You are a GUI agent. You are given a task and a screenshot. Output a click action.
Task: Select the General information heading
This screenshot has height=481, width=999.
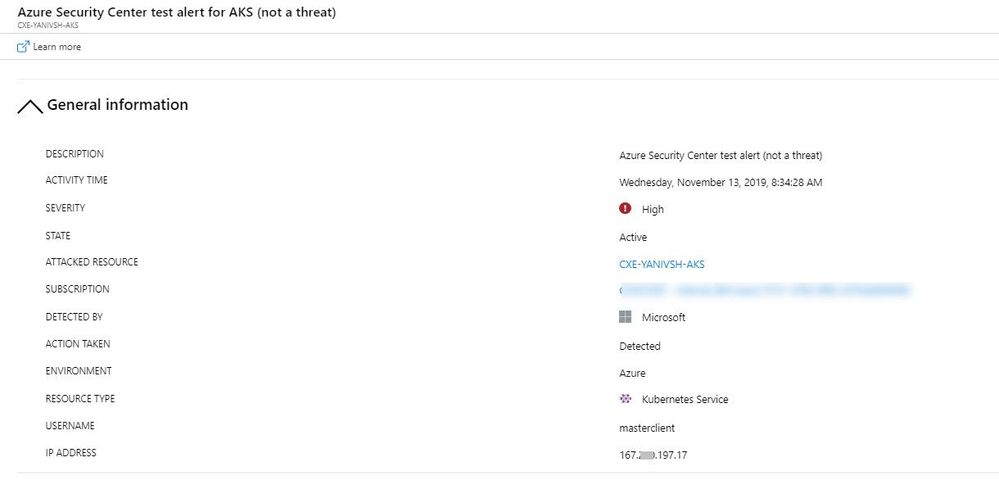(x=118, y=104)
